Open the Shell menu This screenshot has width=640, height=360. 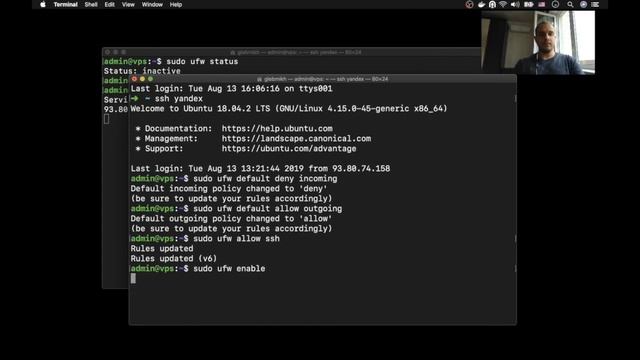(x=91, y=4)
